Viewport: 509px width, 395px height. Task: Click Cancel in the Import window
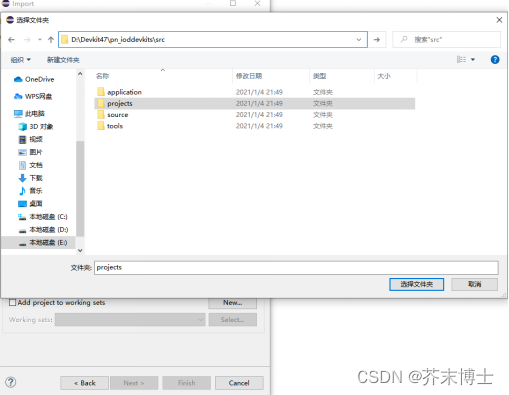pyautogui.click(x=239, y=383)
